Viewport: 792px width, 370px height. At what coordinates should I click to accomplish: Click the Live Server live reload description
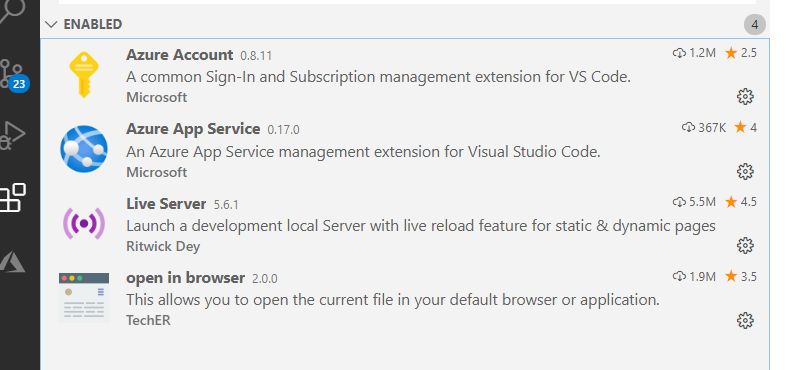[x=421, y=226]
